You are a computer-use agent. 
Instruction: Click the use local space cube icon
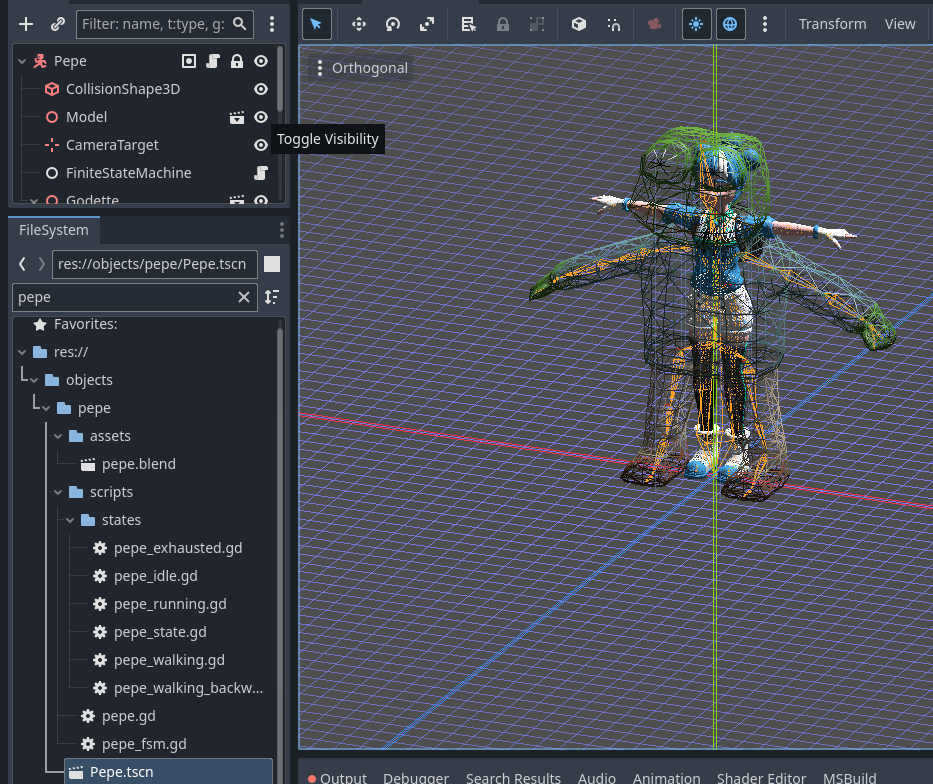(x=579, y=24)
